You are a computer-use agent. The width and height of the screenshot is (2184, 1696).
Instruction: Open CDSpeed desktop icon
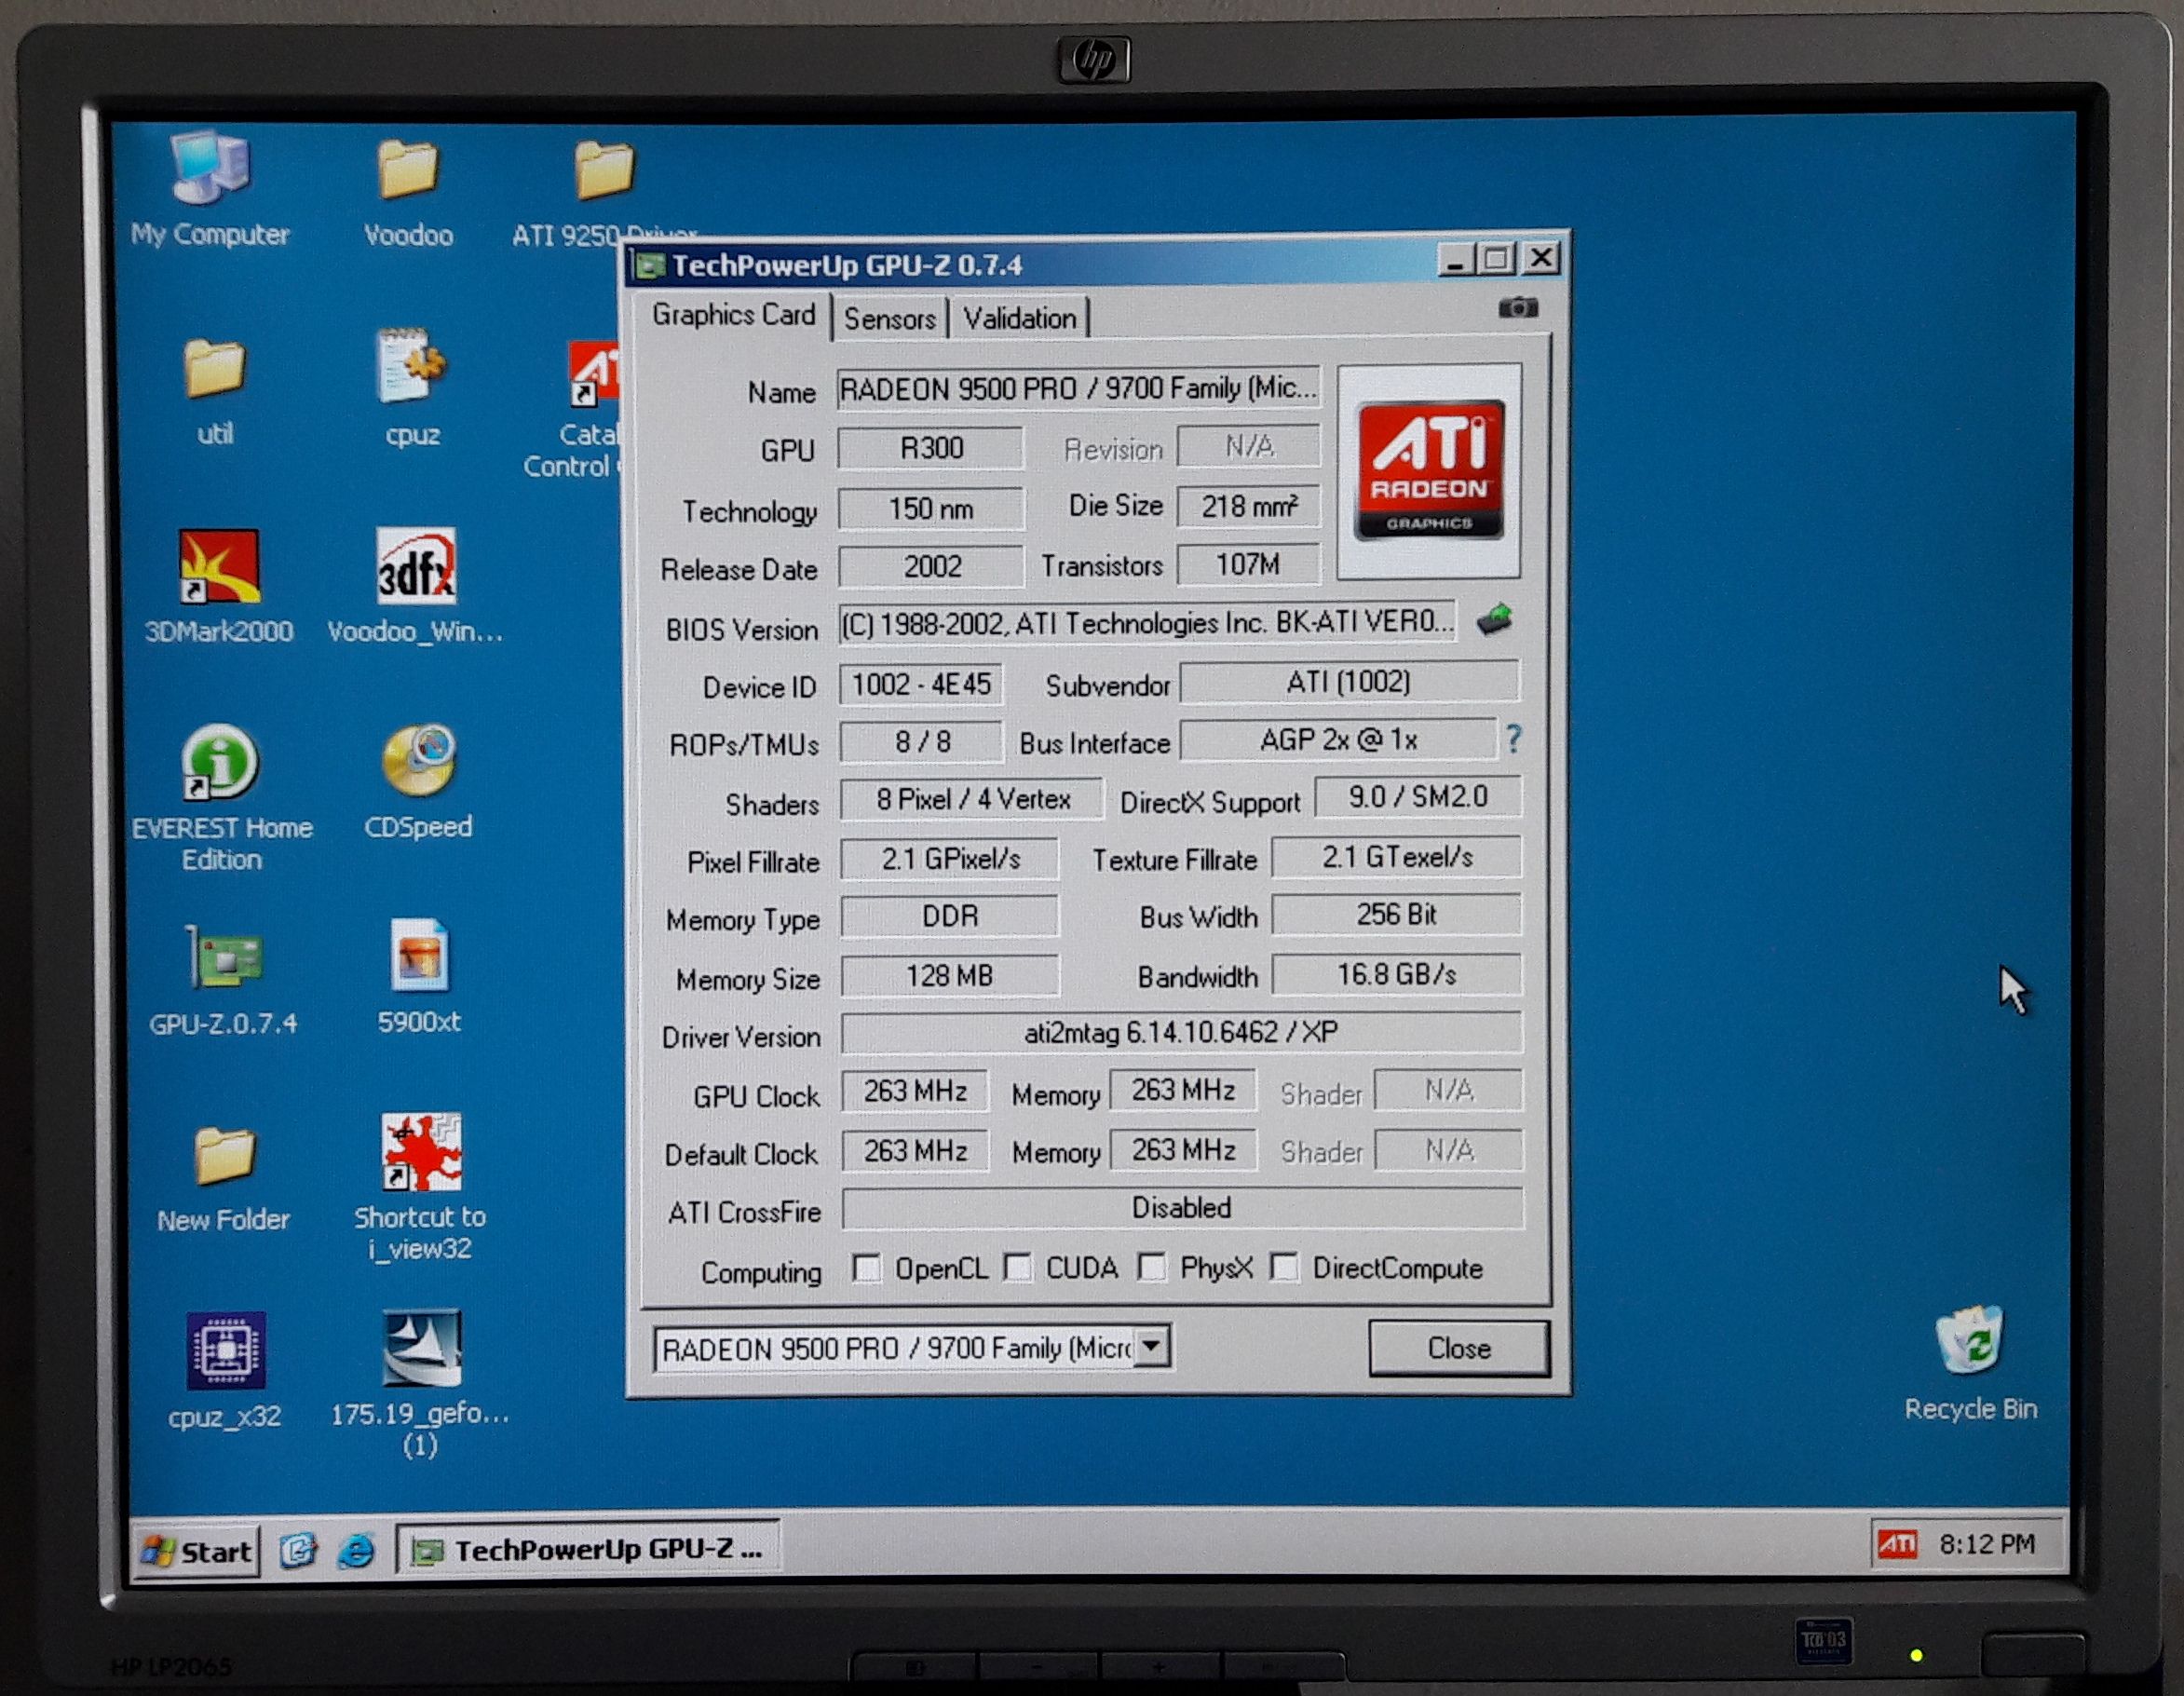tap(419, 760)
